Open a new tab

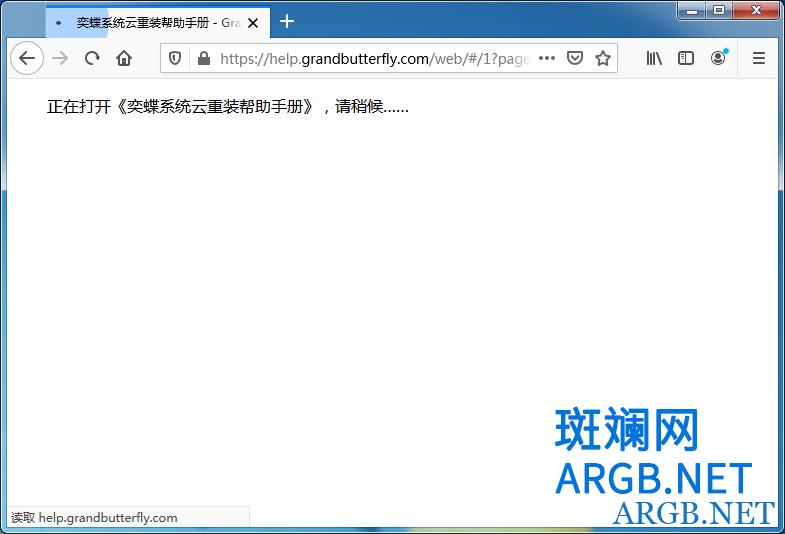coord(287,22)
